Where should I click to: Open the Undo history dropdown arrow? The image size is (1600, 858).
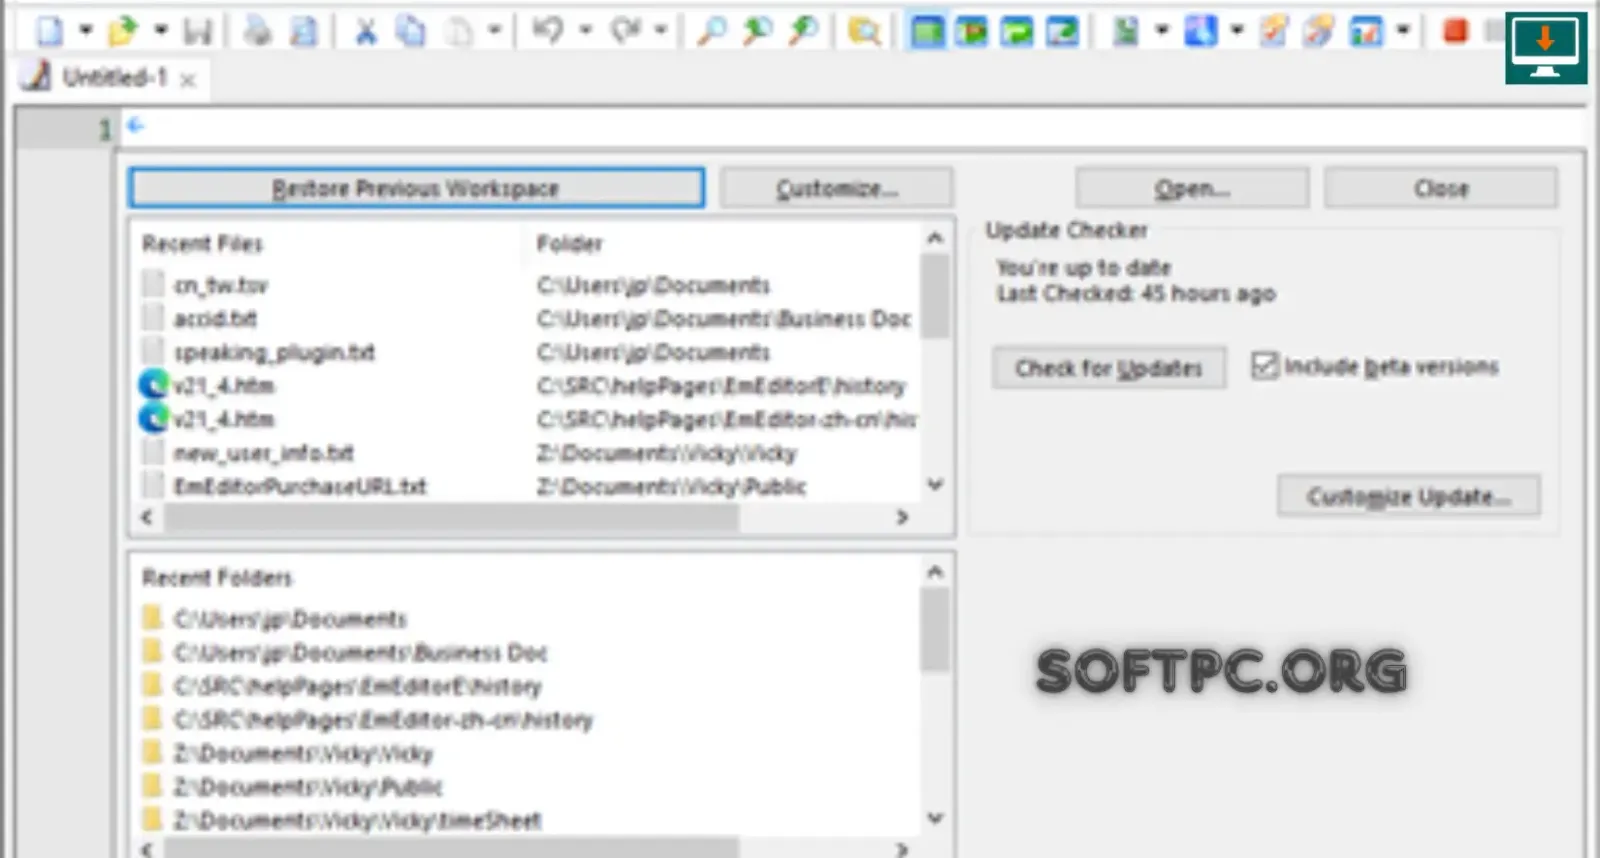point(585,31)
